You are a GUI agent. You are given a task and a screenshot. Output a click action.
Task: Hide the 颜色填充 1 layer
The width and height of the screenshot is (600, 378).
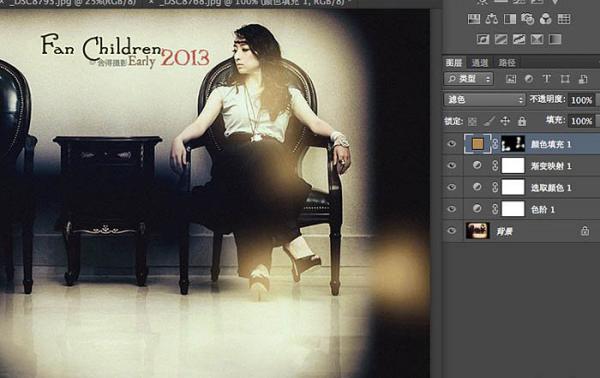[452, 144]
